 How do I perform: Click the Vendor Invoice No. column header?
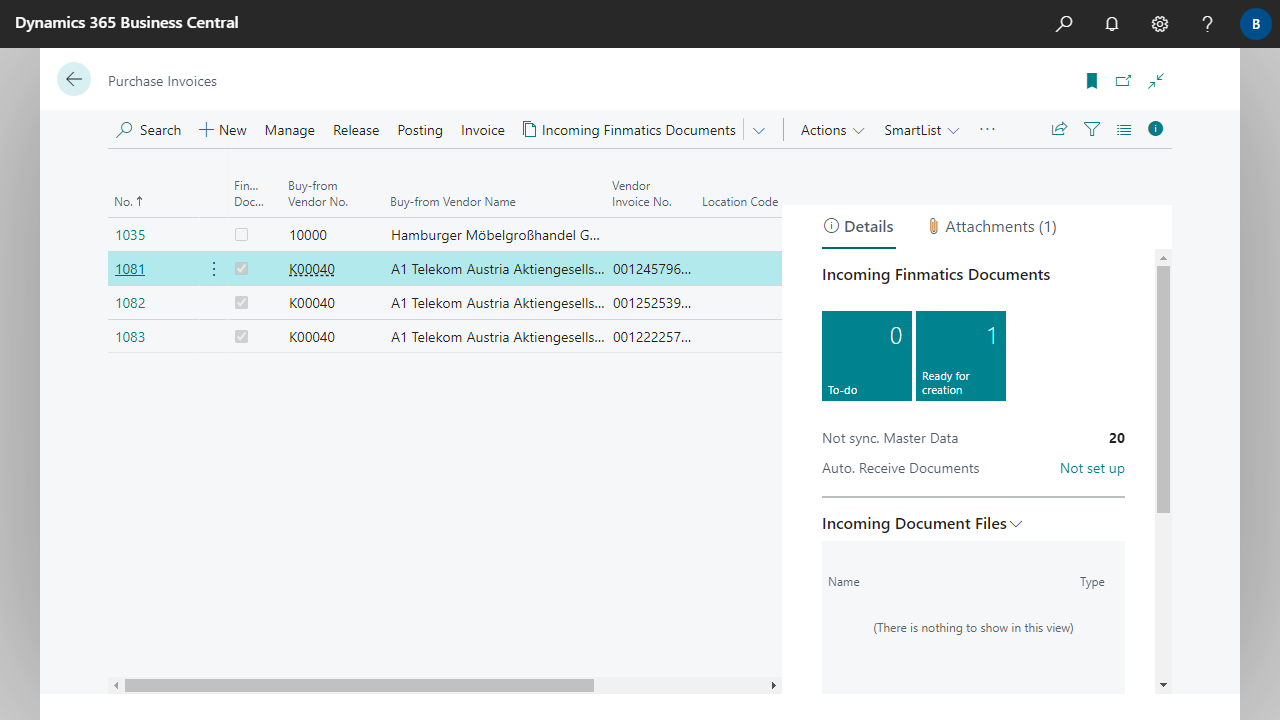coord(642,194)
